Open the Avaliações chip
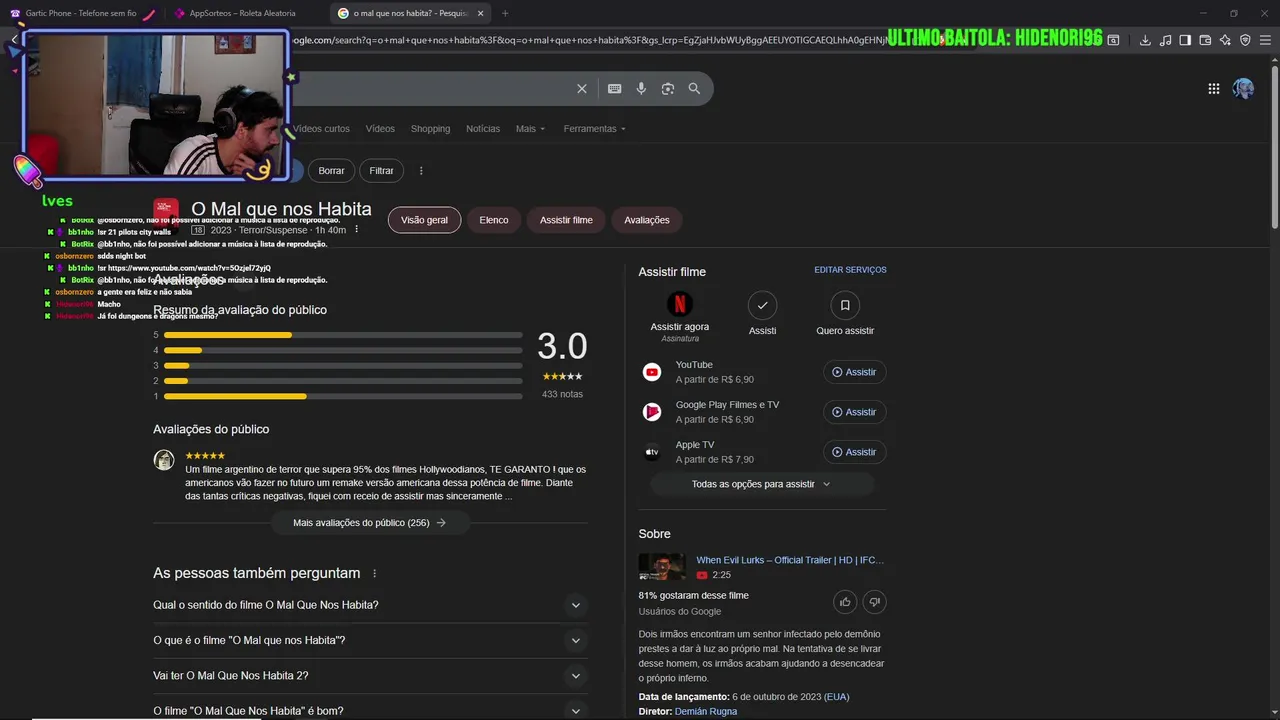This screenshot has width=1280, height=720. click(647, 220)
